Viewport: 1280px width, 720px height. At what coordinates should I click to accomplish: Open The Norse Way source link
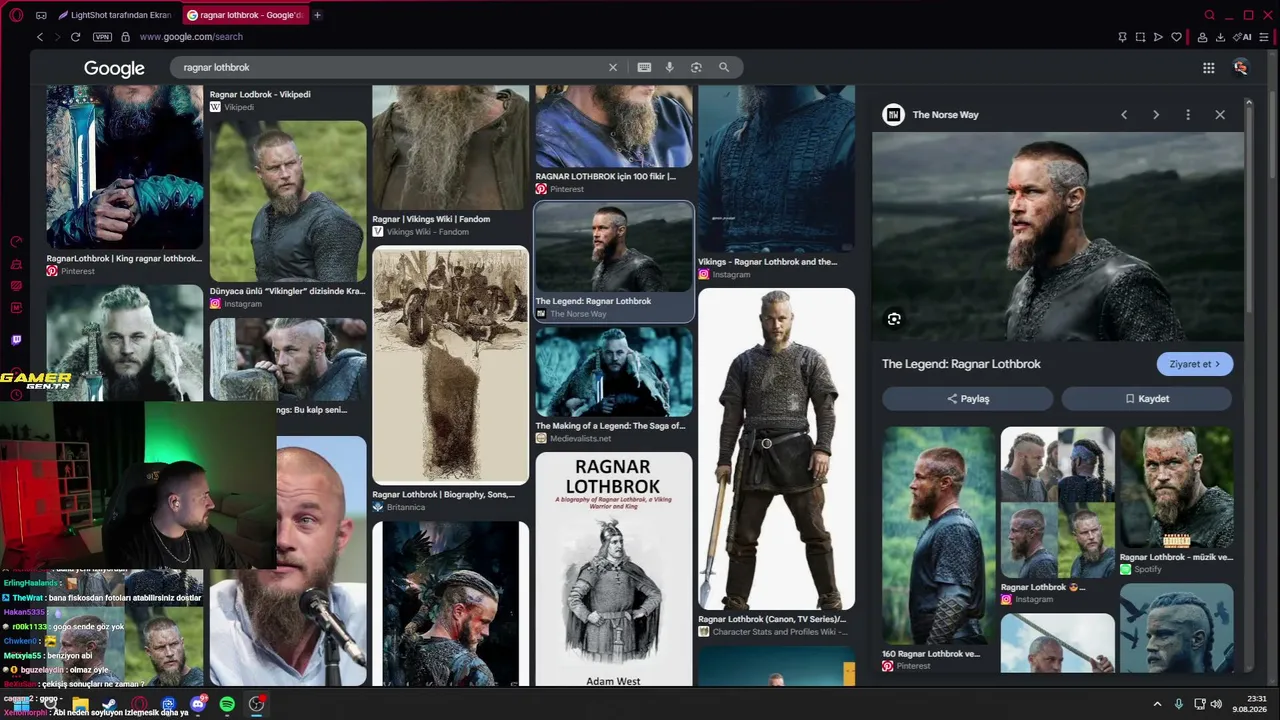pos(931,115)
